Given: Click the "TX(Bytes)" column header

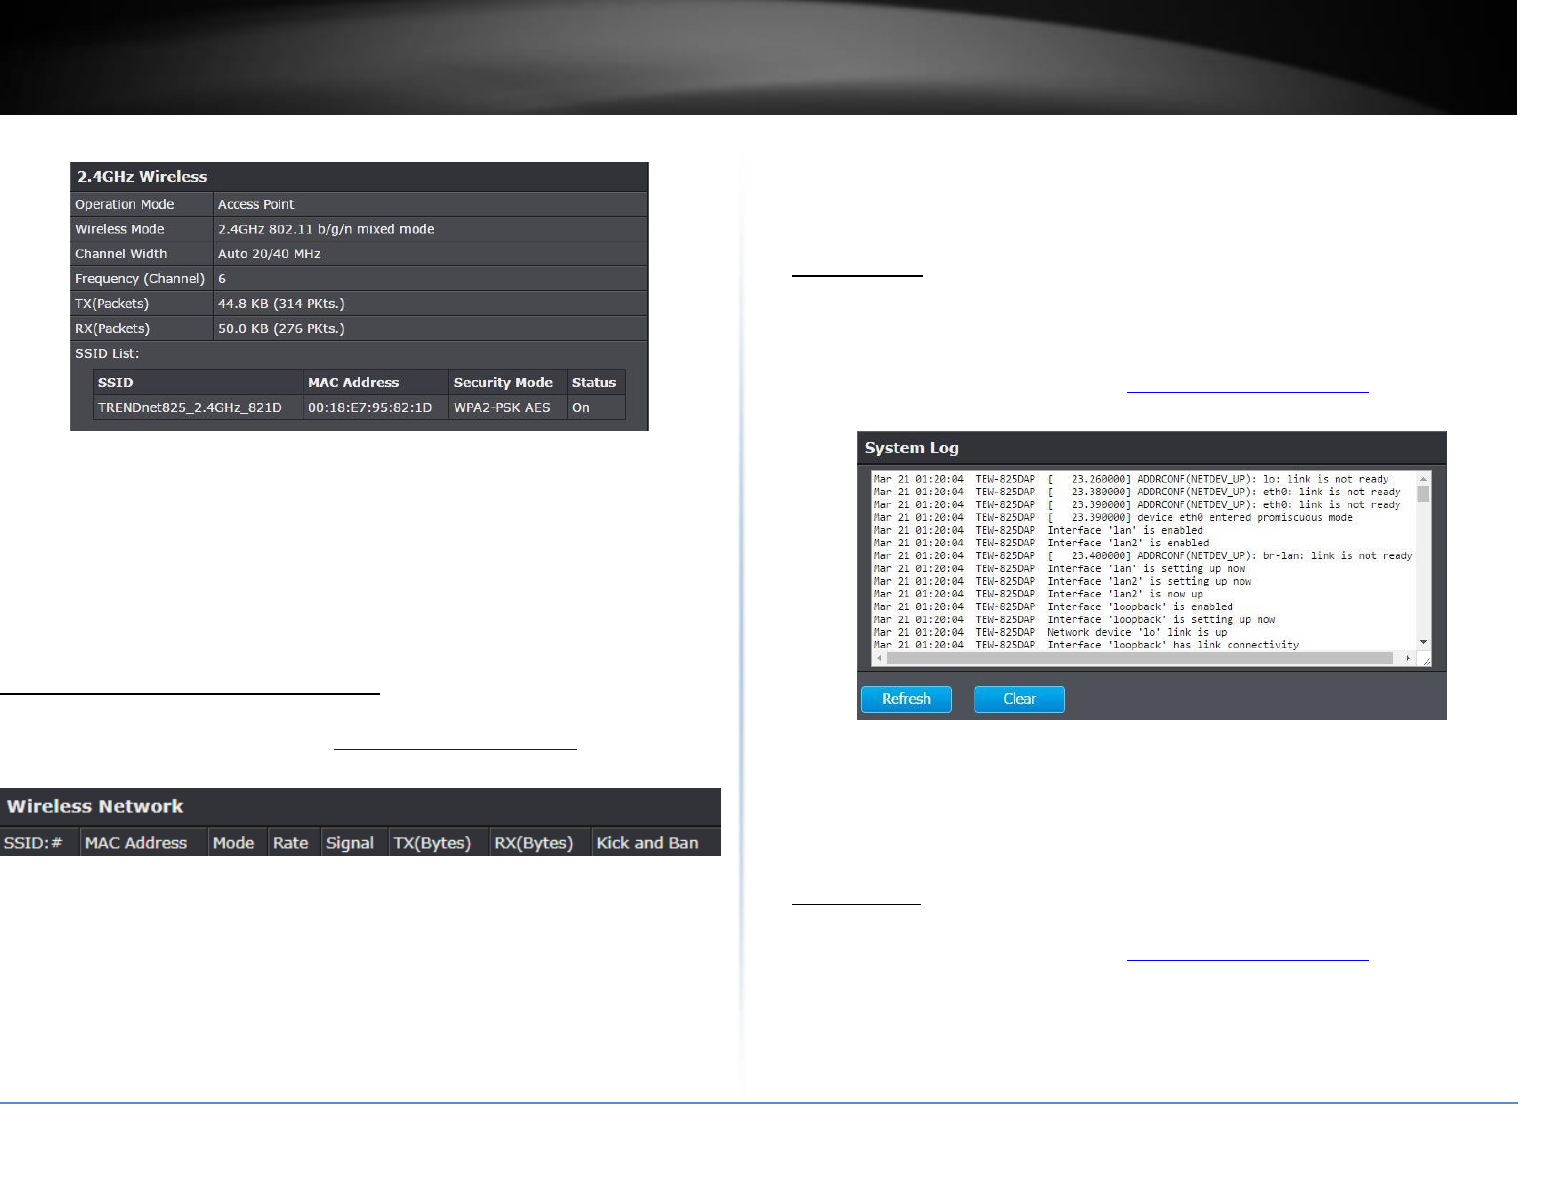Looking at the screenshot, I should pyautogui.click(x=439, y=843).
